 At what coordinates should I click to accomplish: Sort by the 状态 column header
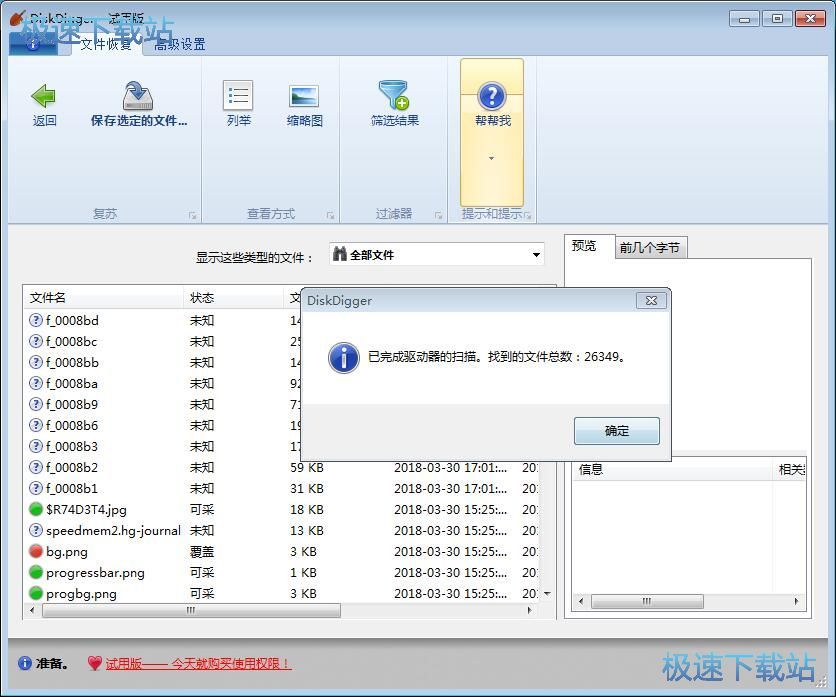tap(233, 298)
